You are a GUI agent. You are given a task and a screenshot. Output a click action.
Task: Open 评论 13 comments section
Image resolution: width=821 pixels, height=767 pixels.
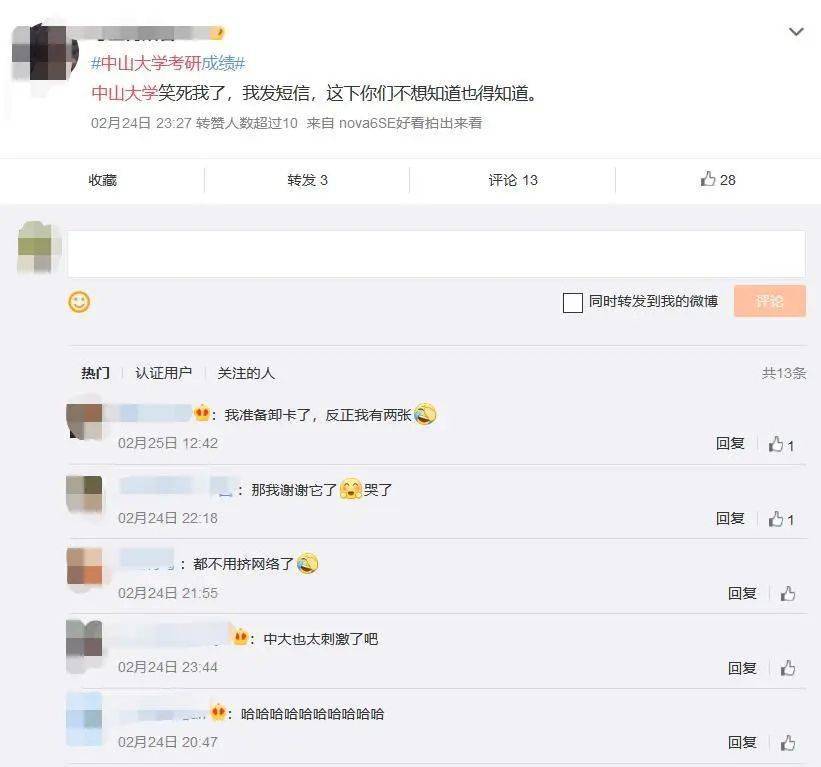pyautogui.click(x=513, y=180)
